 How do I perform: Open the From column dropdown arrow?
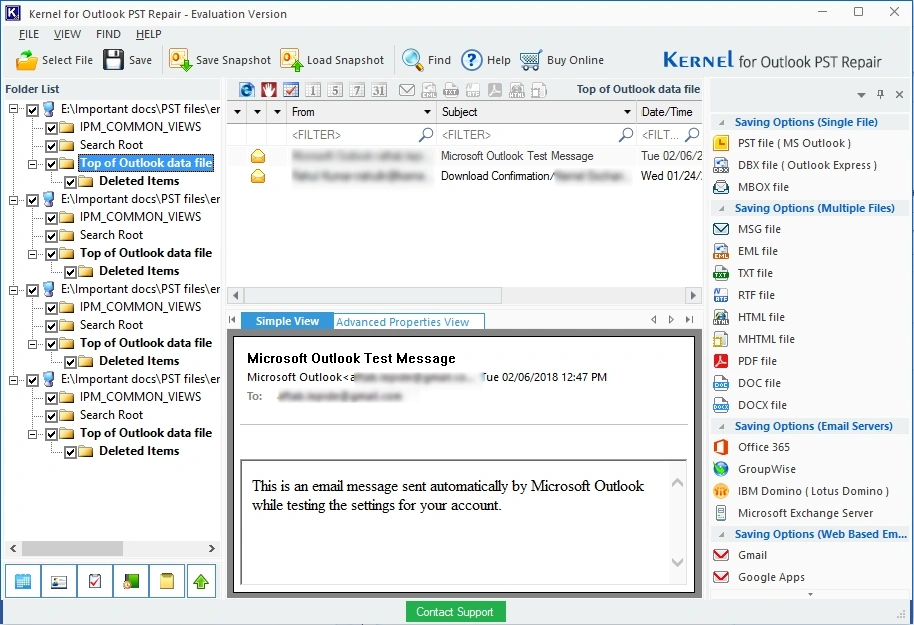tap(427, 112)
